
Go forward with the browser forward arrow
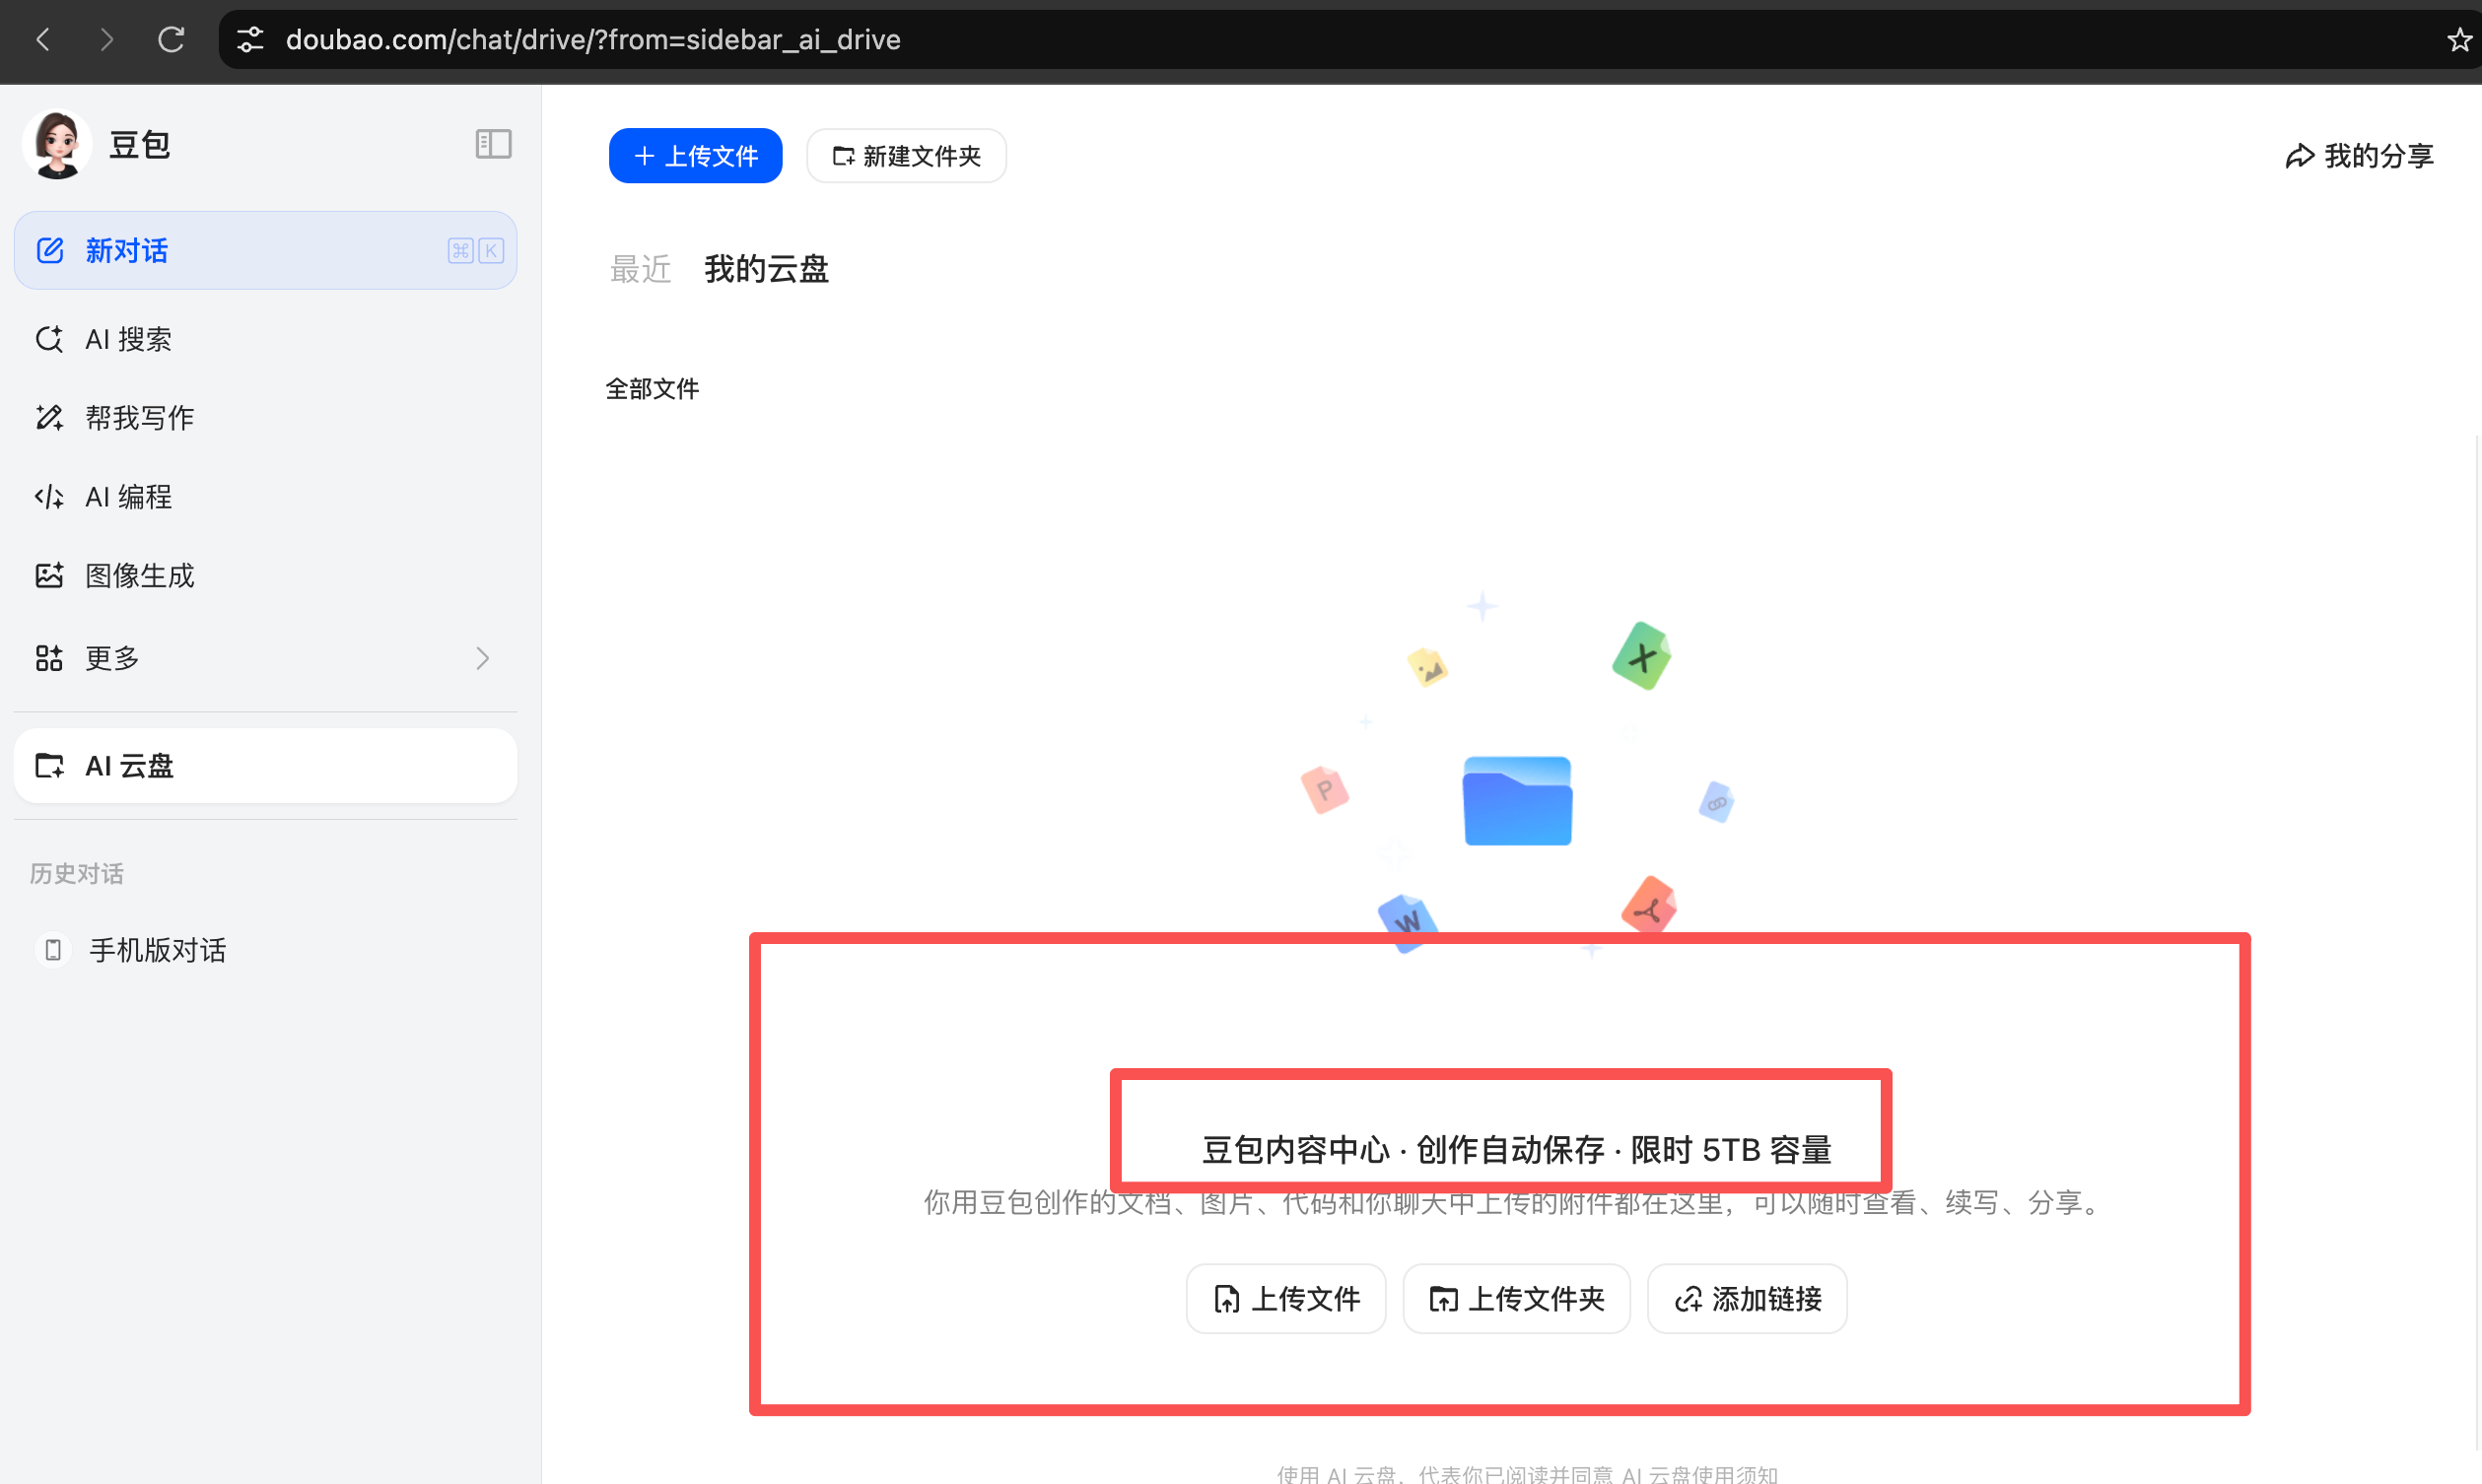point(106,40)
